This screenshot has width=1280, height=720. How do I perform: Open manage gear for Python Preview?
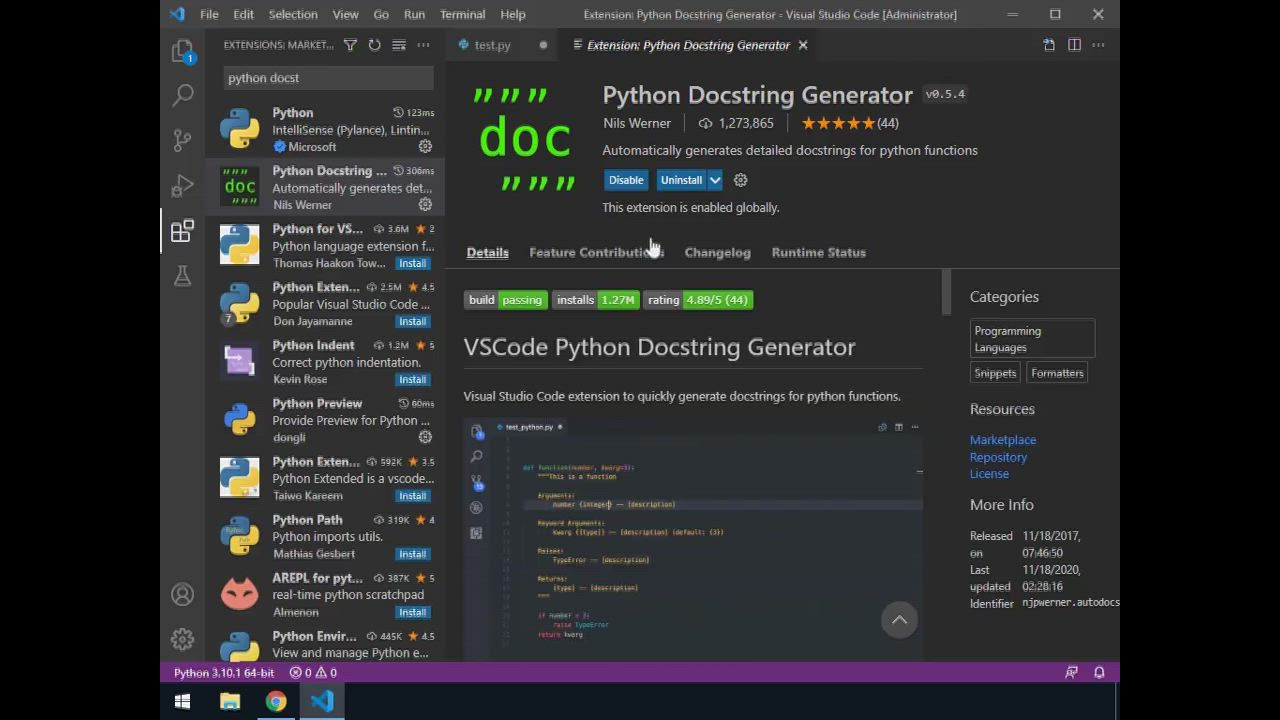(x=425, y=437)
